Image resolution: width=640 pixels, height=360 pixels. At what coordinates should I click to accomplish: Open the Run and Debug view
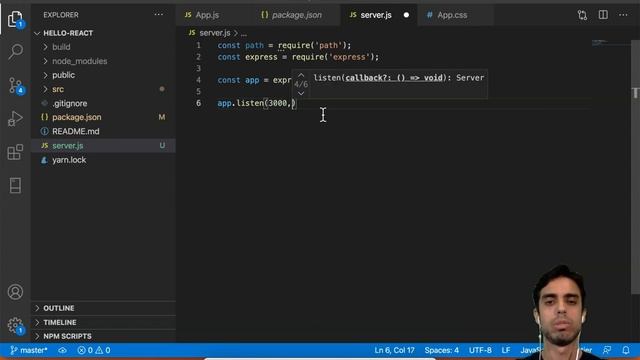15,119
